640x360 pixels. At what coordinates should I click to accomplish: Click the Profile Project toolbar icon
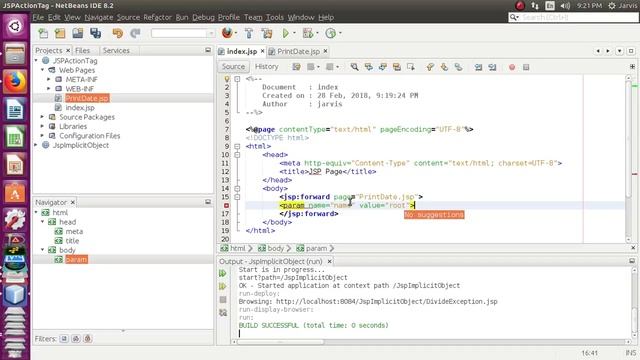tap(331, 33)
